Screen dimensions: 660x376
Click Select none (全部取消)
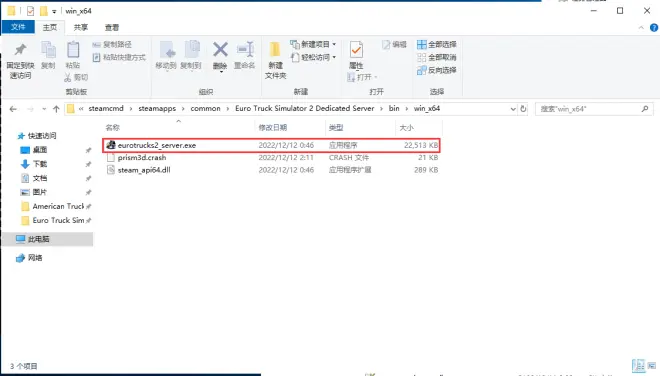tap(436, 57)
